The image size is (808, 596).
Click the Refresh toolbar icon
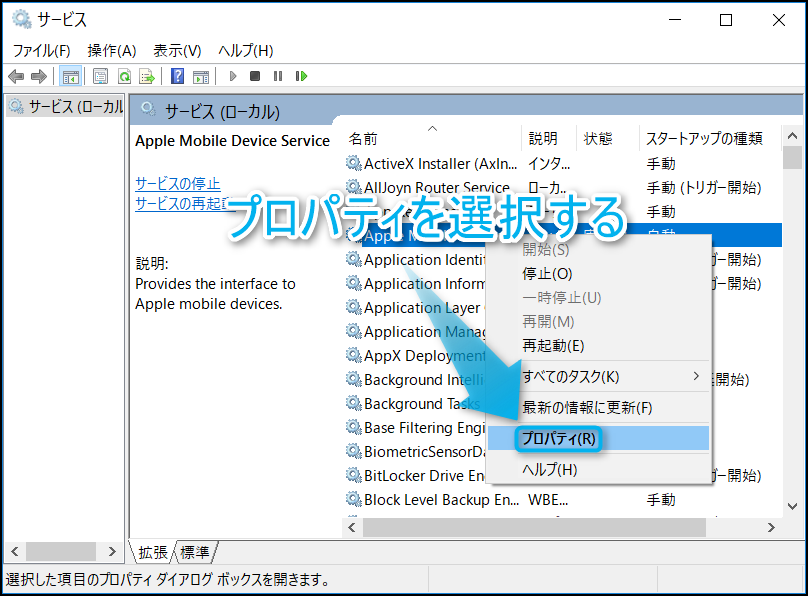(124, 76)
